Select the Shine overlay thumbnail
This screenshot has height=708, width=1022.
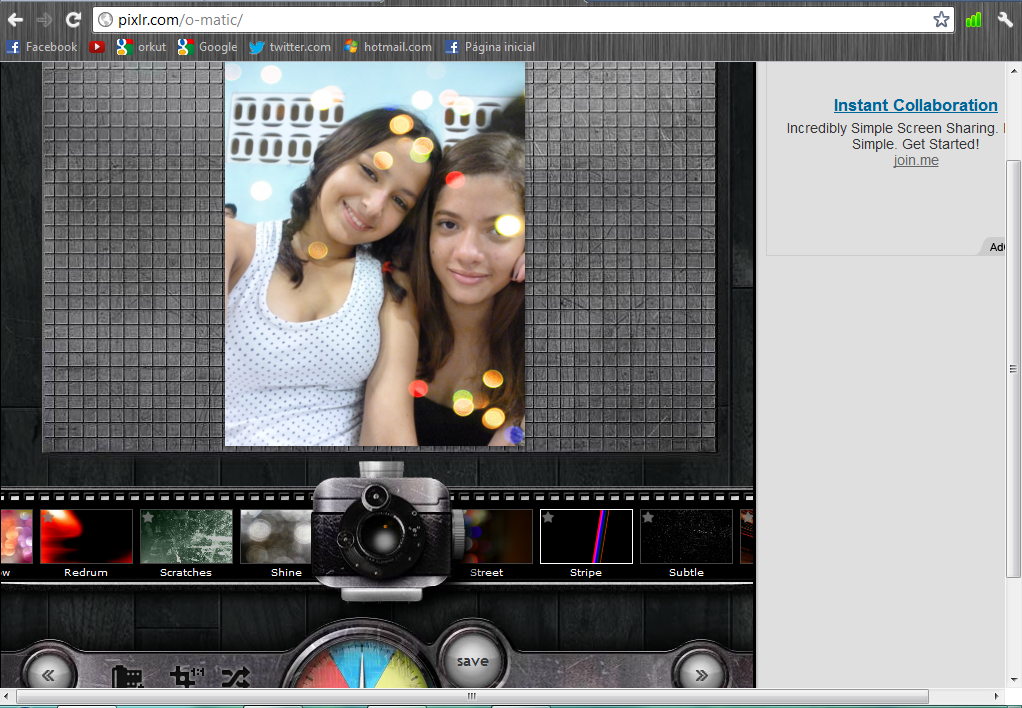pyautogui.click(x=276, y=537)
